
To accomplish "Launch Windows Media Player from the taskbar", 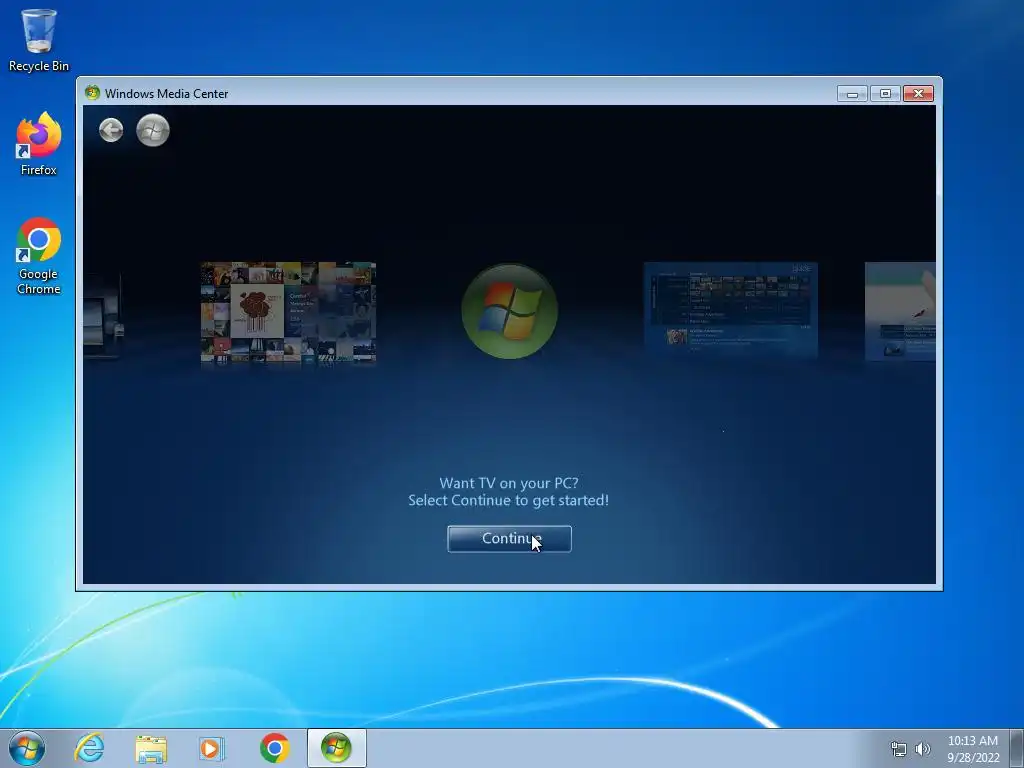I will tap(212, 748).
